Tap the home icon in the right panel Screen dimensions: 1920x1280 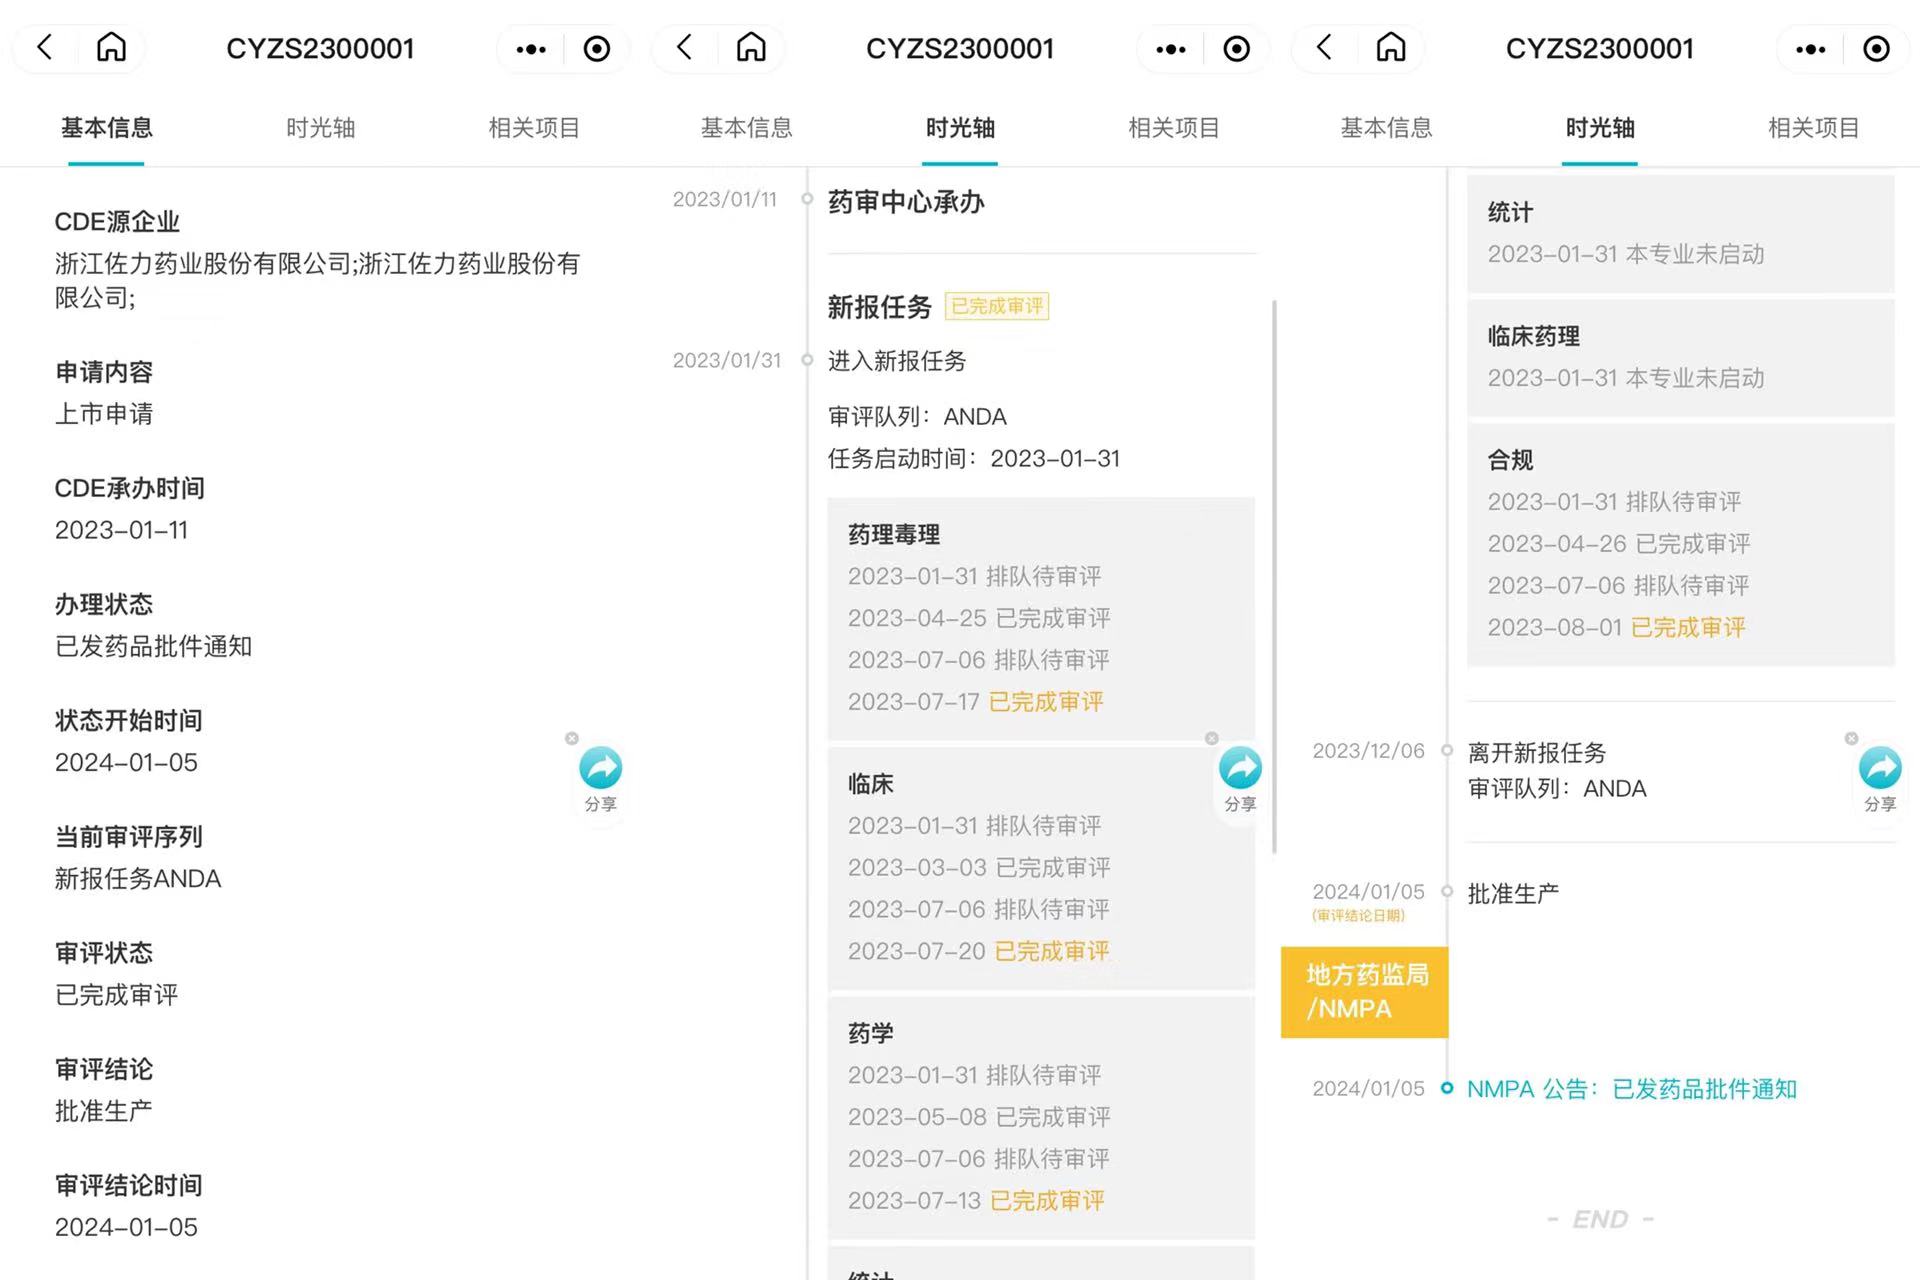click(1391, 48)
